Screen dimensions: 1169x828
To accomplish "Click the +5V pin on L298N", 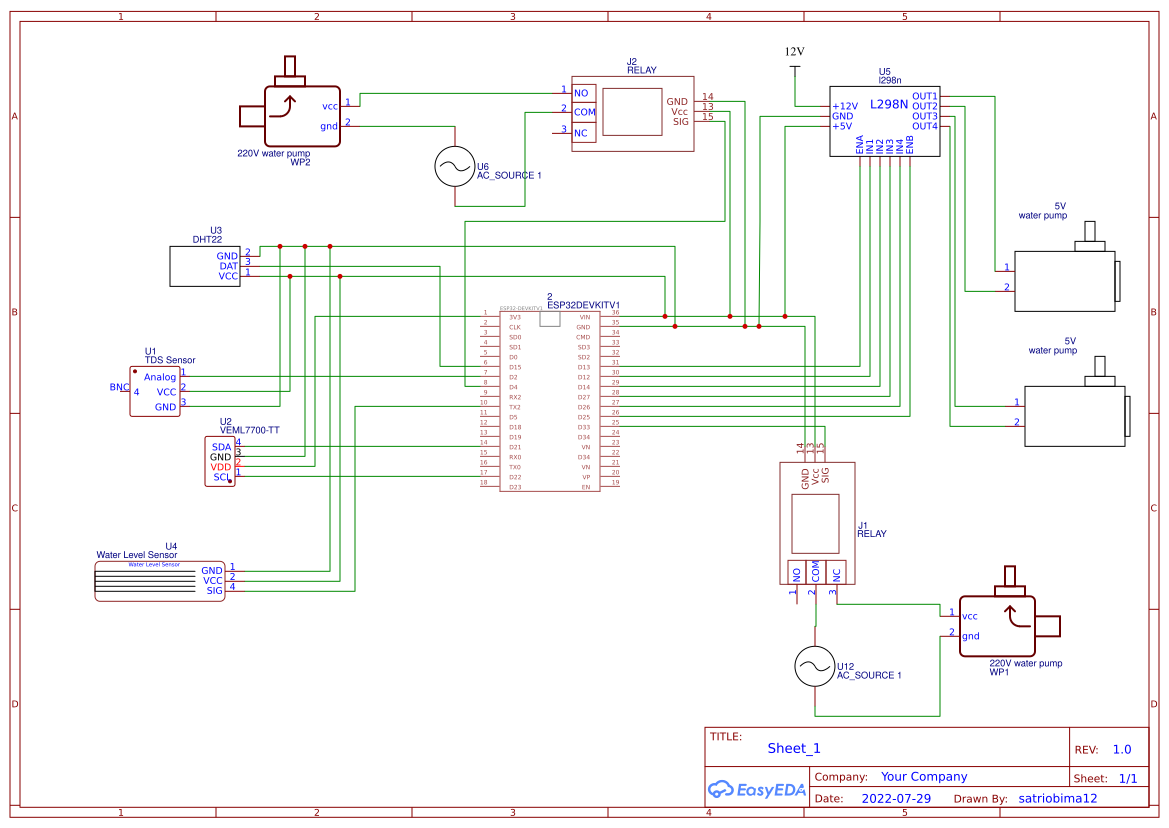I will (842, 126).
